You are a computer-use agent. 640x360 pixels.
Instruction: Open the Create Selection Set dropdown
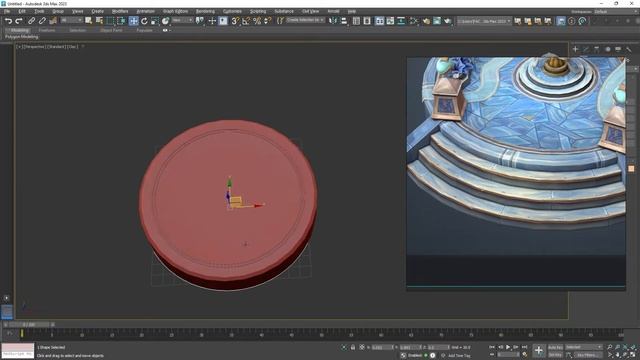click(305, 20)
